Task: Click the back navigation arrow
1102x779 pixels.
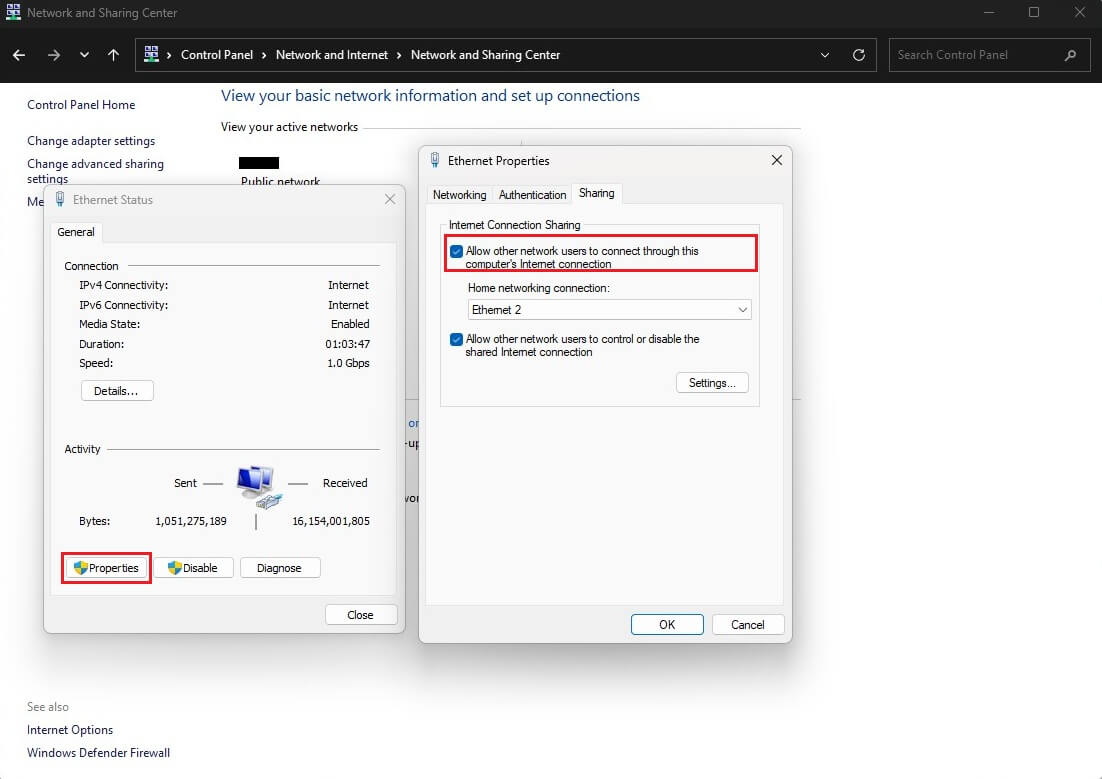Action: pos(18,55)
